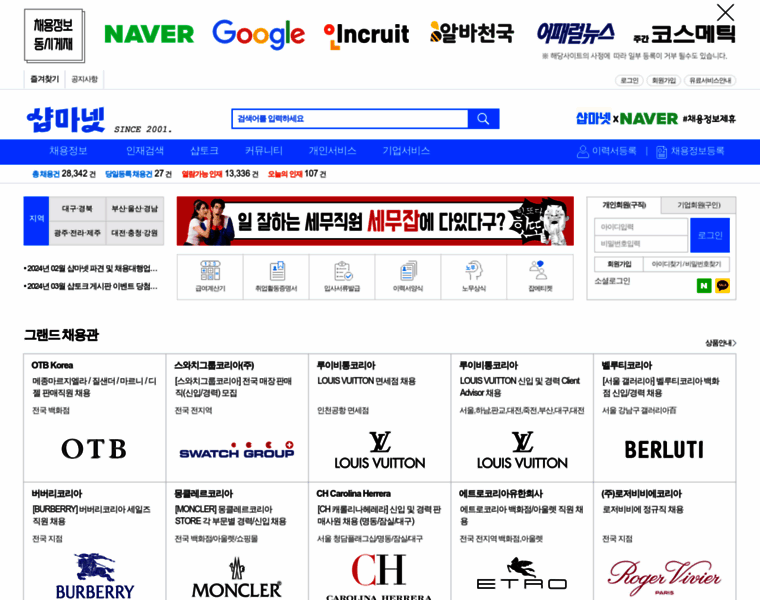Click the search keyword input field
The image size is (760, 600).
(x=350, y=119)
